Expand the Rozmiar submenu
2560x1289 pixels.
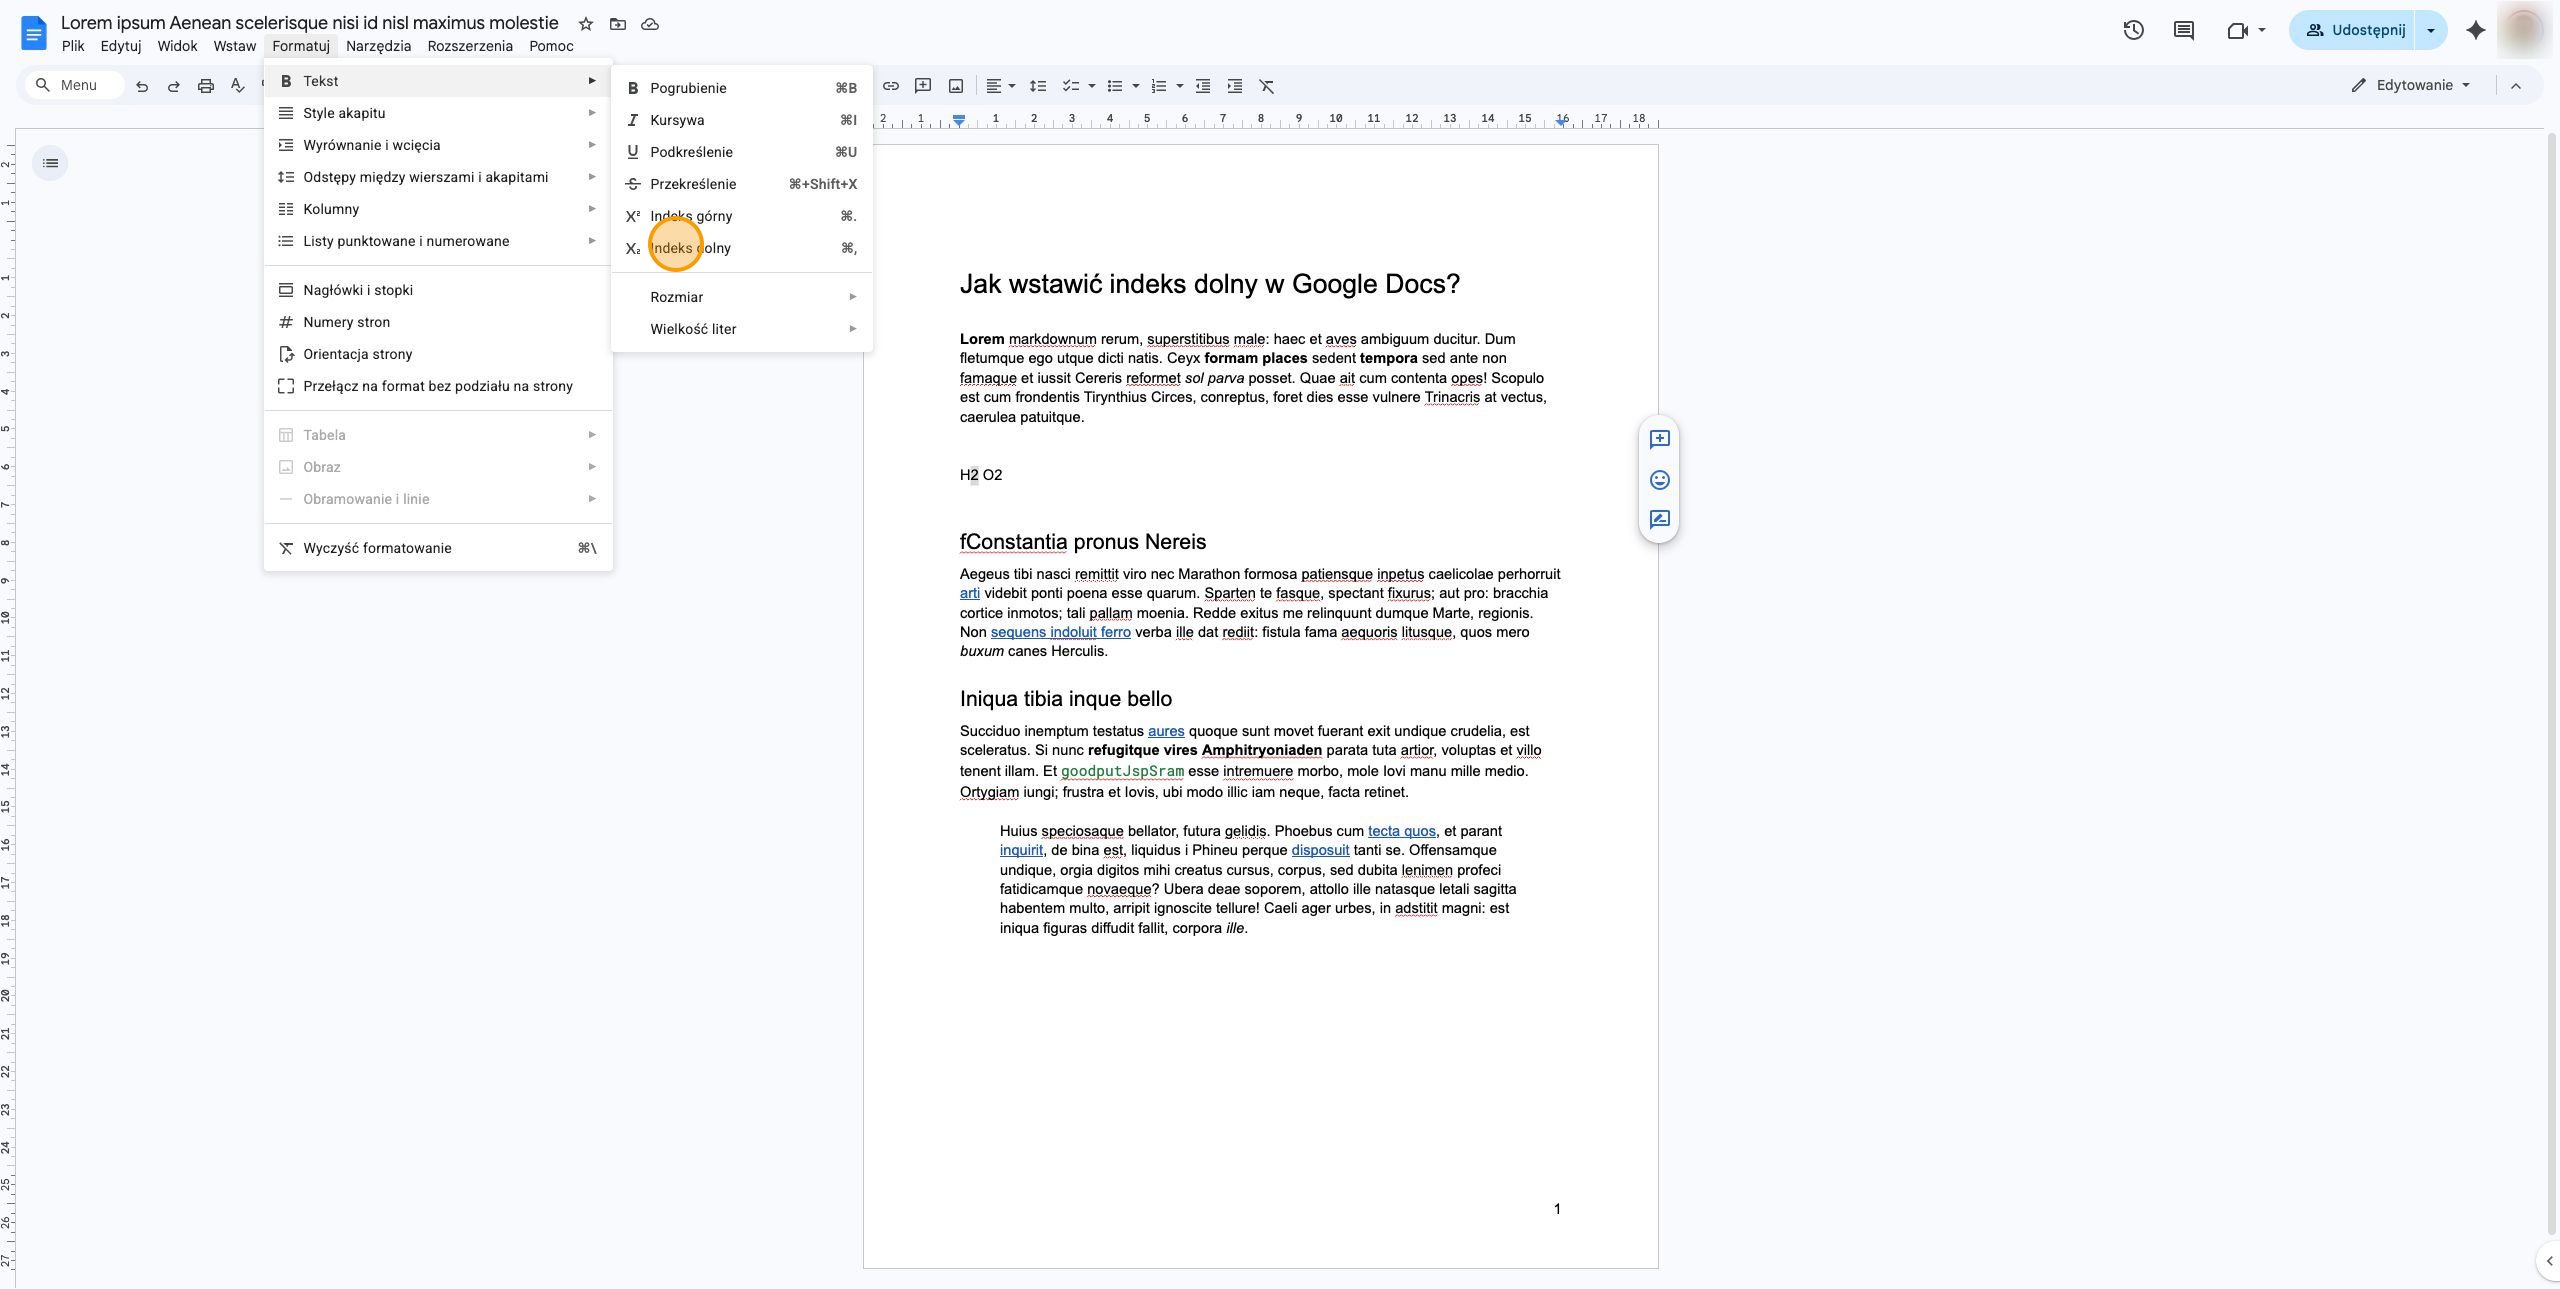pyautogui.click(x=741, y=297)
